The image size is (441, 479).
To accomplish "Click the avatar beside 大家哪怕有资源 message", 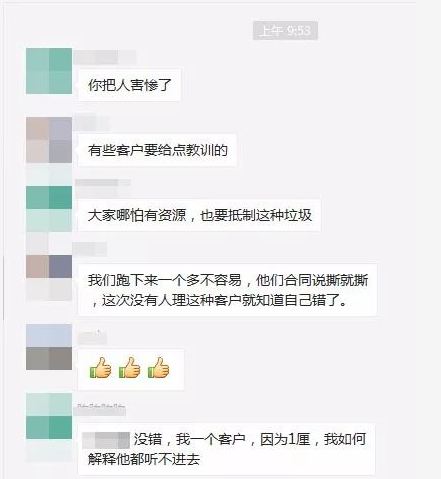I will pos(49,209).
